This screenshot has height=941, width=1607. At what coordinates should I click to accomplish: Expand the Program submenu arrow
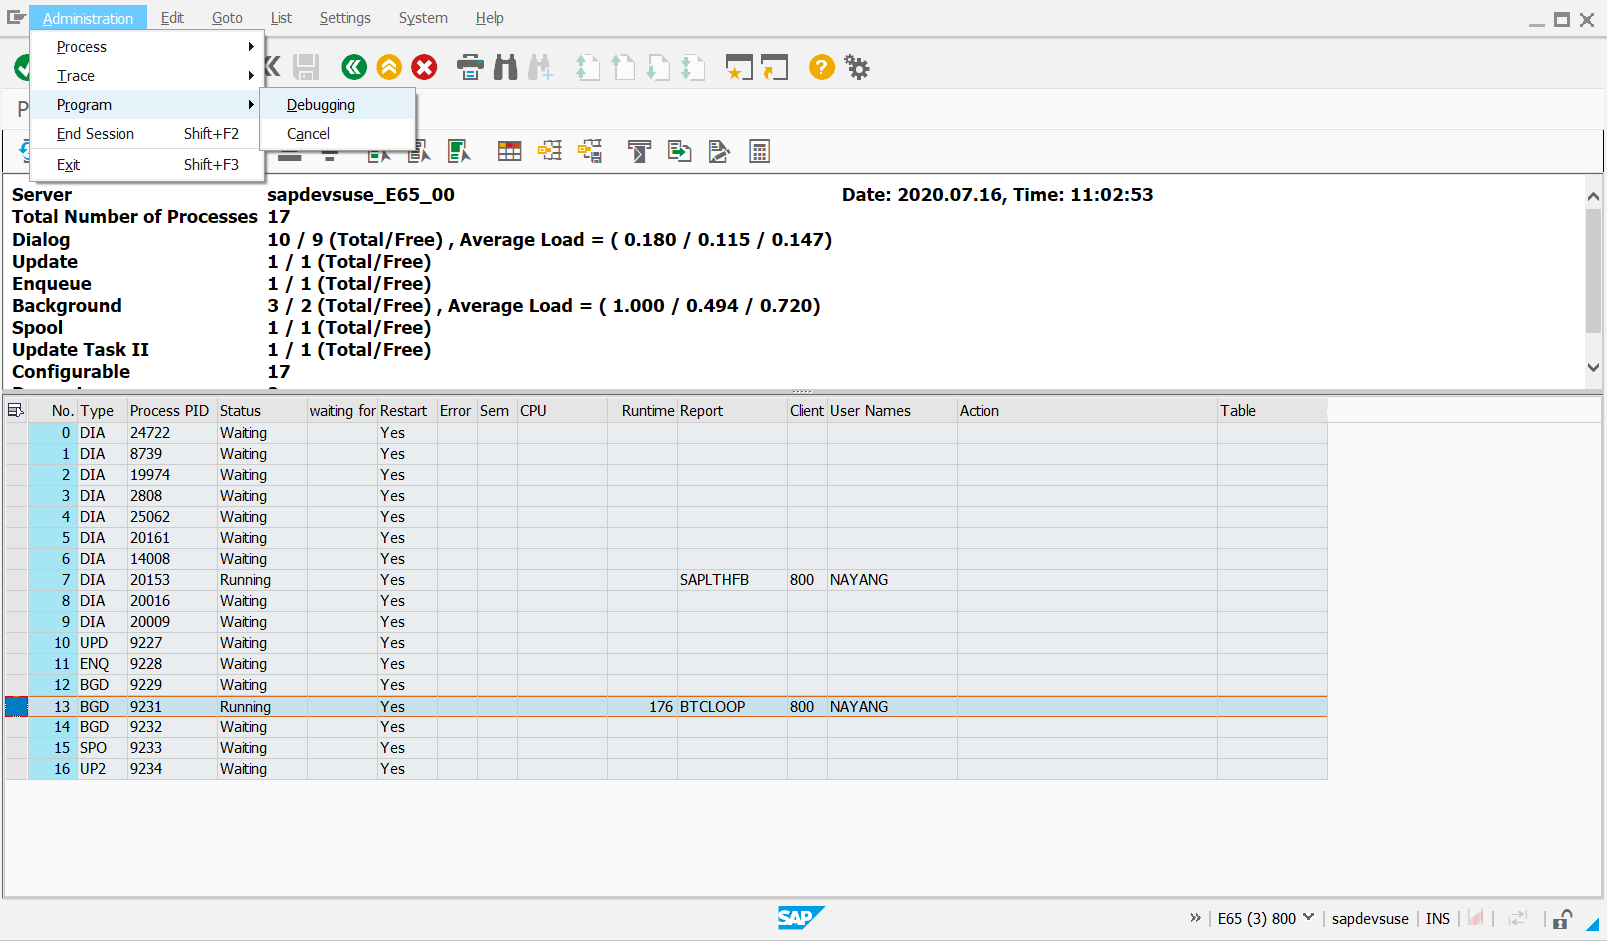click(x=251, y=104)
